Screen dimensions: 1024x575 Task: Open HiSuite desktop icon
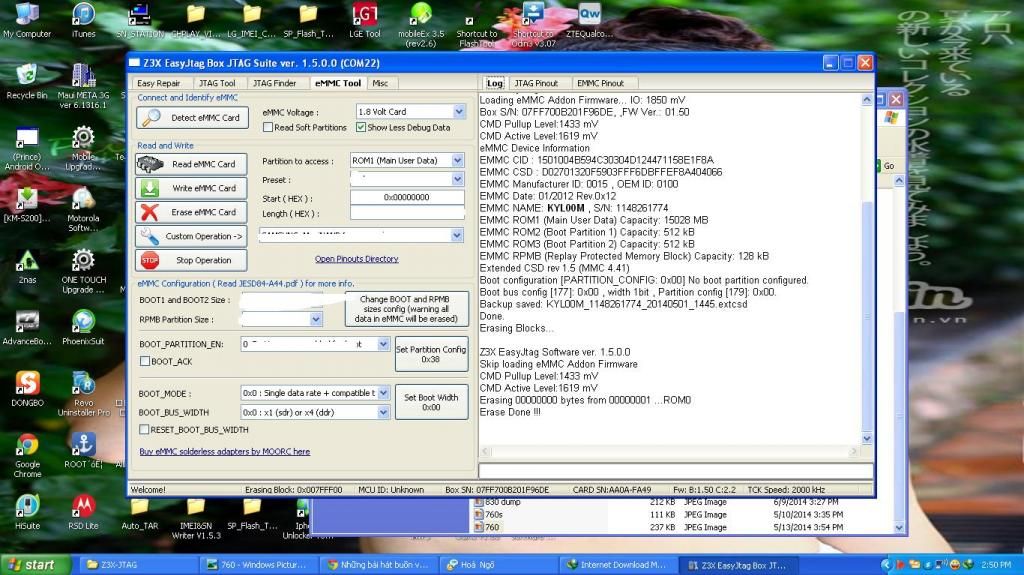coord(27,512)
